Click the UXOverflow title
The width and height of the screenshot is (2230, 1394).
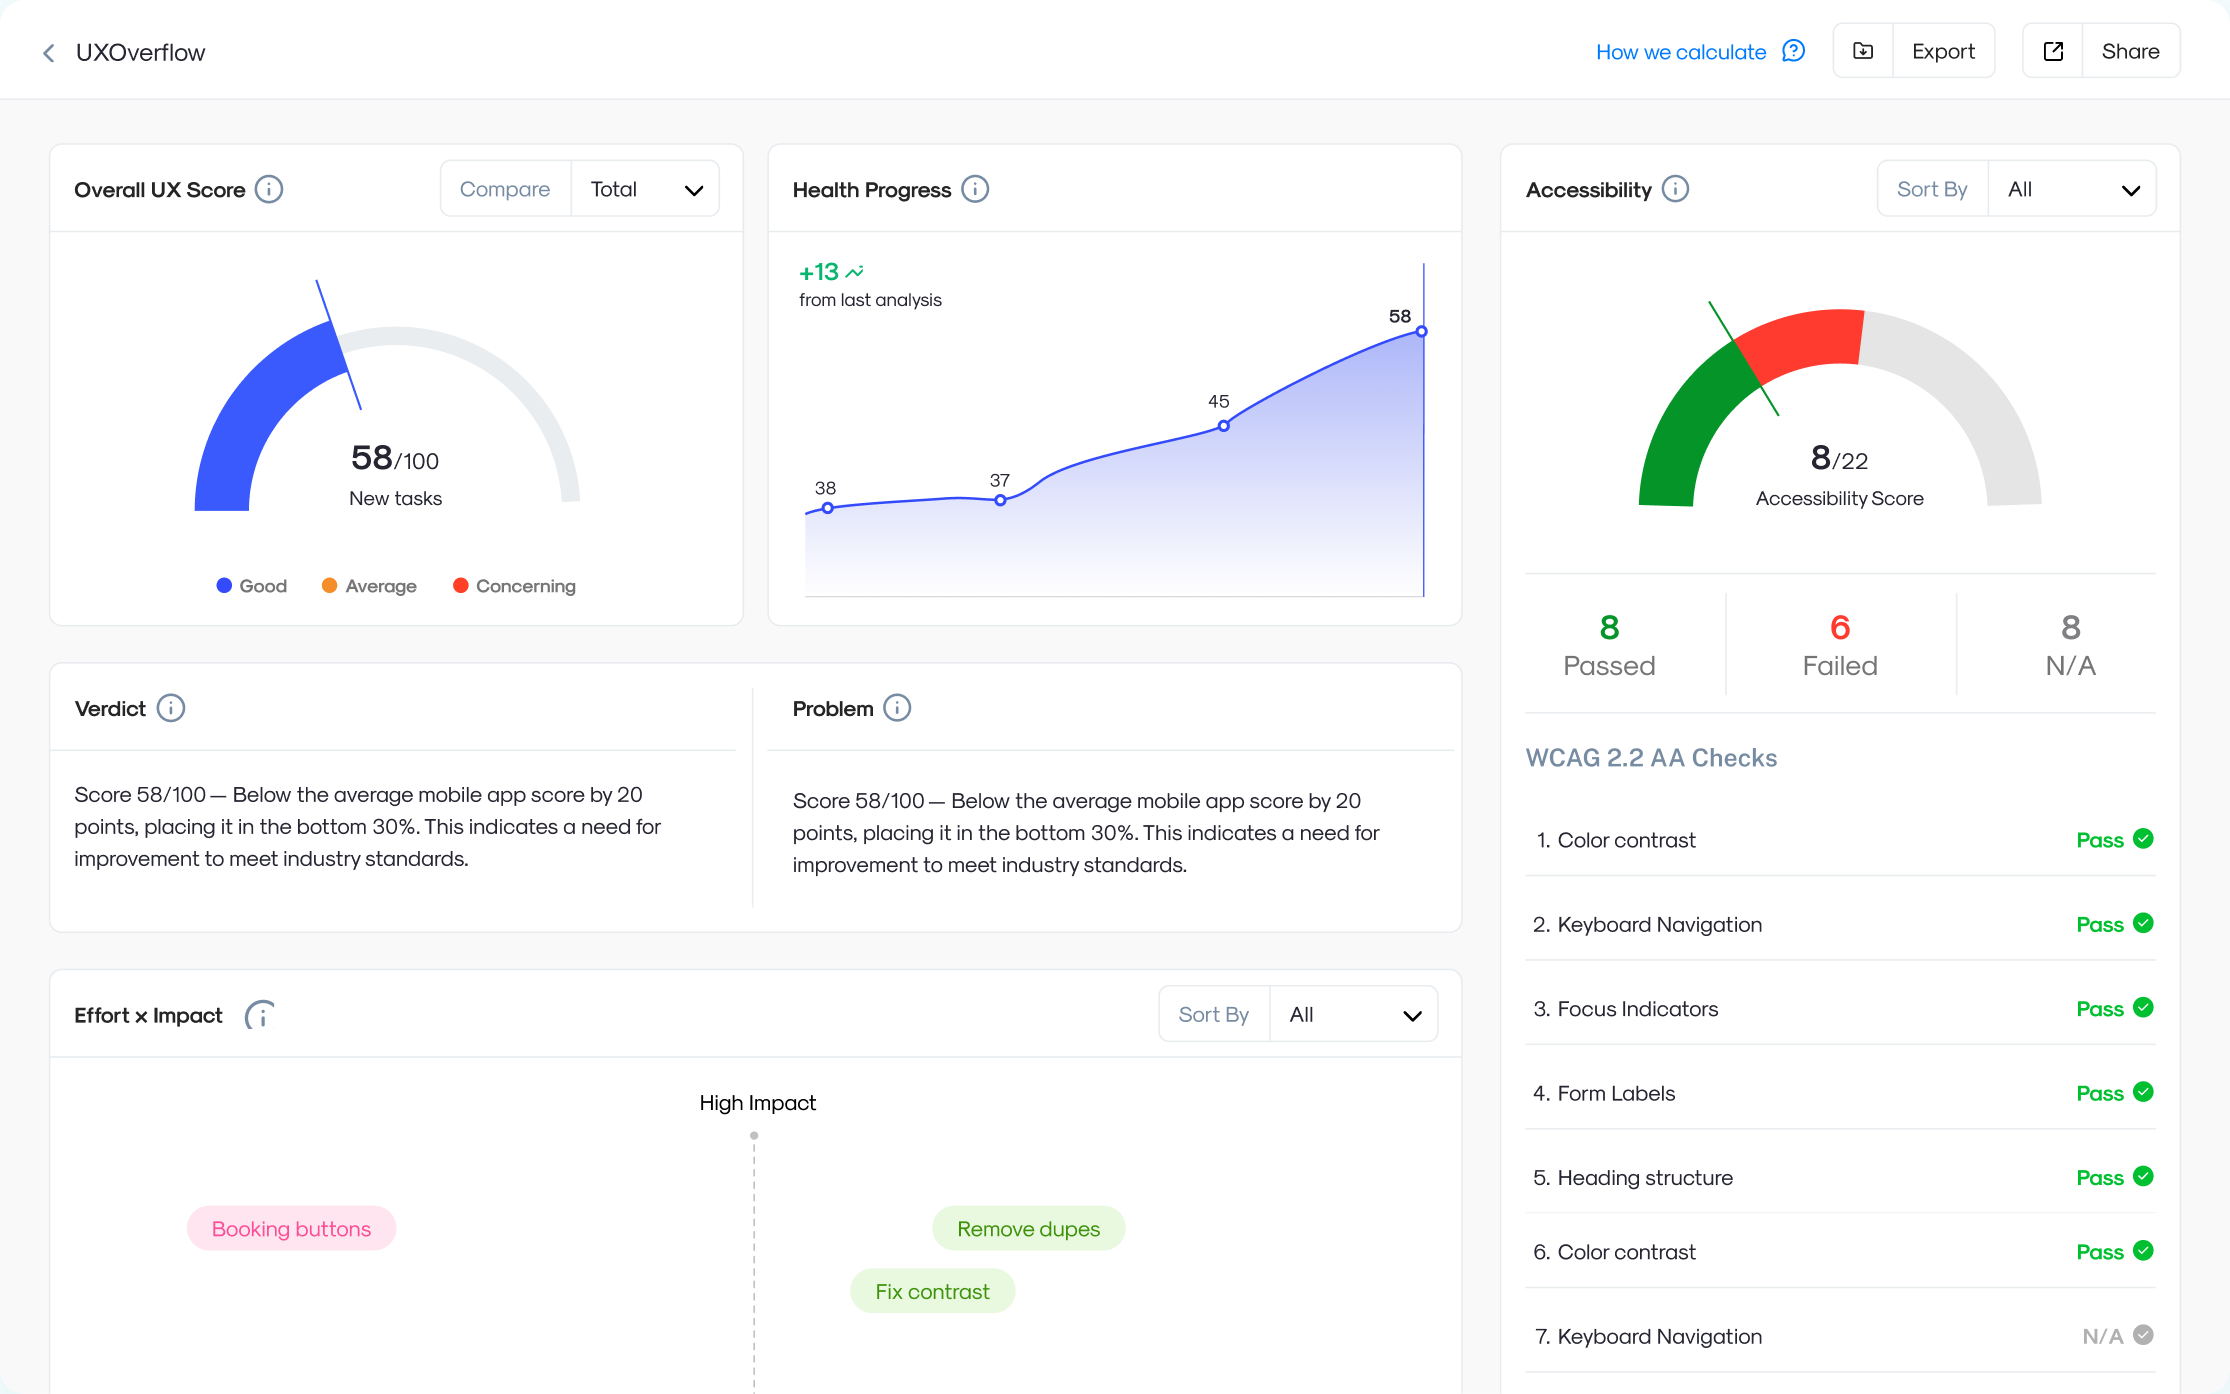click(x=140, y=53)
